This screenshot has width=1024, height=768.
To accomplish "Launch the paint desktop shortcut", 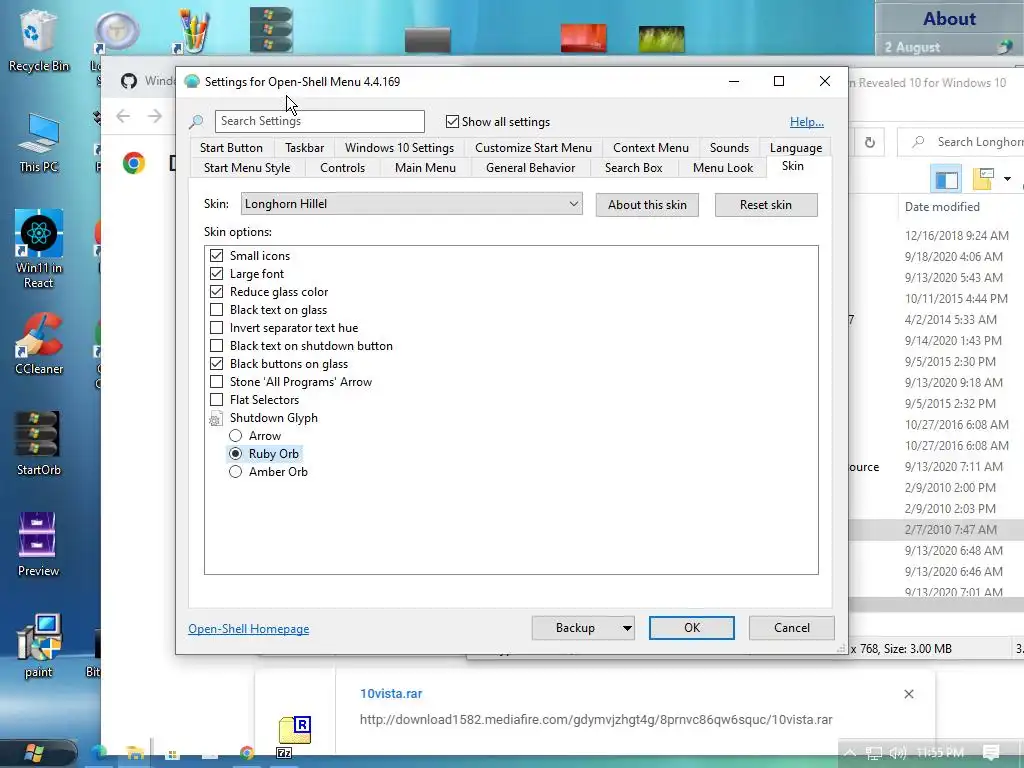I will coord(39,645).
